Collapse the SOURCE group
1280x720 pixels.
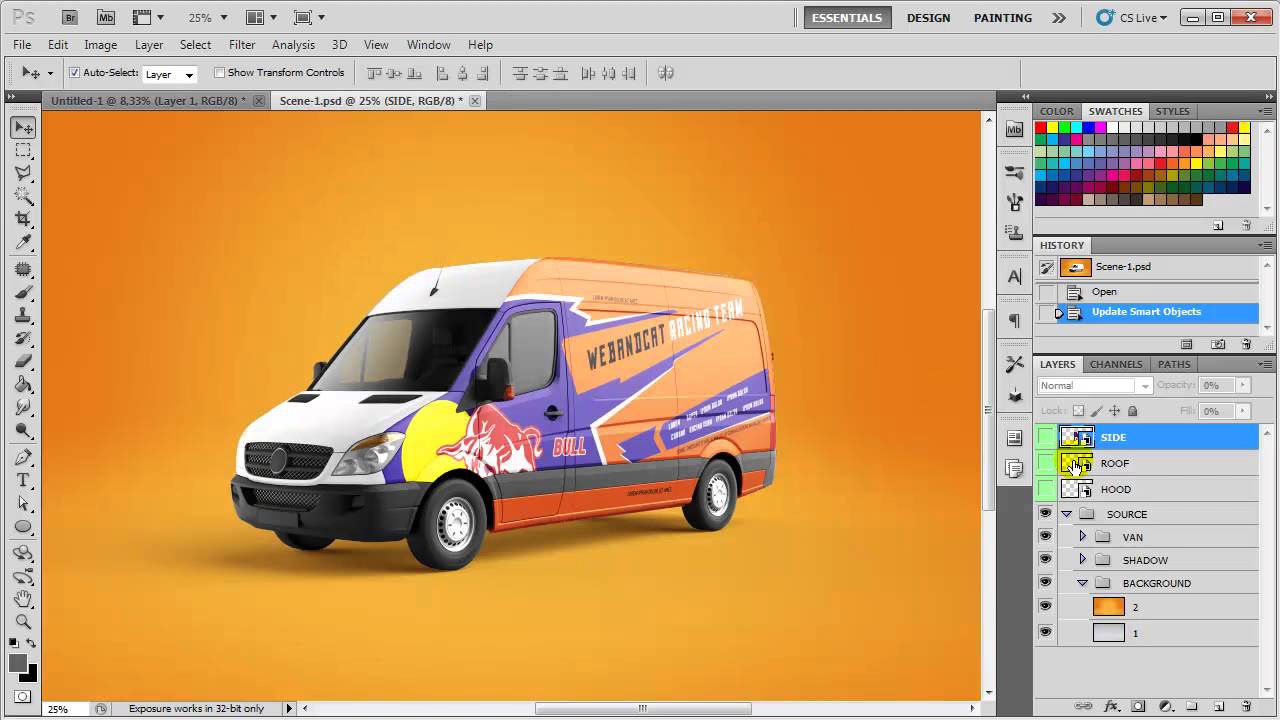(1066, 514)
